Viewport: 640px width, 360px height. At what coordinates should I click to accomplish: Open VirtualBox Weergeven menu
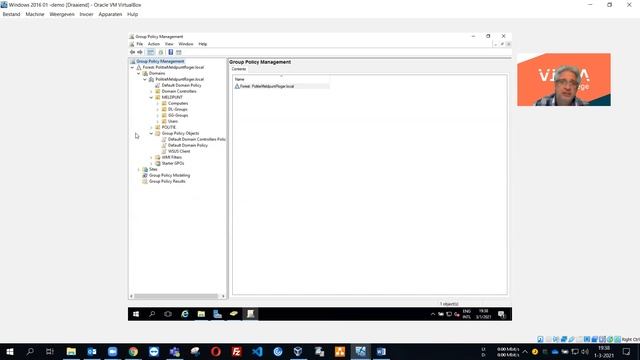(62, 14)
